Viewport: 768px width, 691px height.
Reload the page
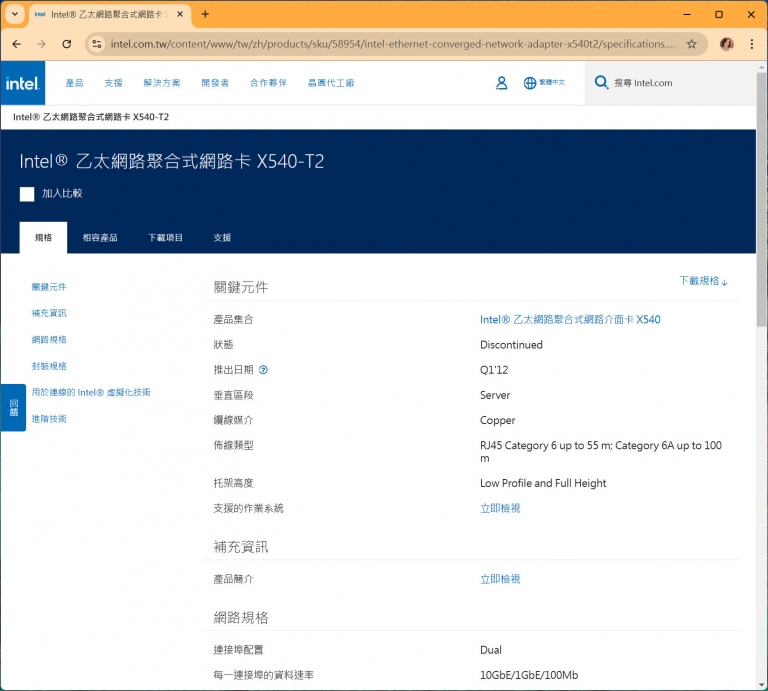(x=67, y=44)
